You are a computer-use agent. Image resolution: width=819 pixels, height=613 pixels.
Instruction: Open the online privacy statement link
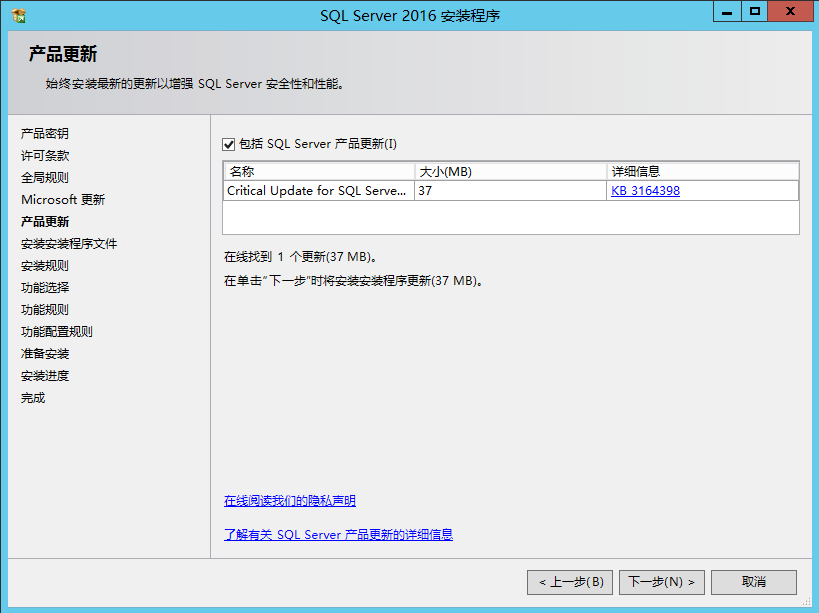point(289,501)
